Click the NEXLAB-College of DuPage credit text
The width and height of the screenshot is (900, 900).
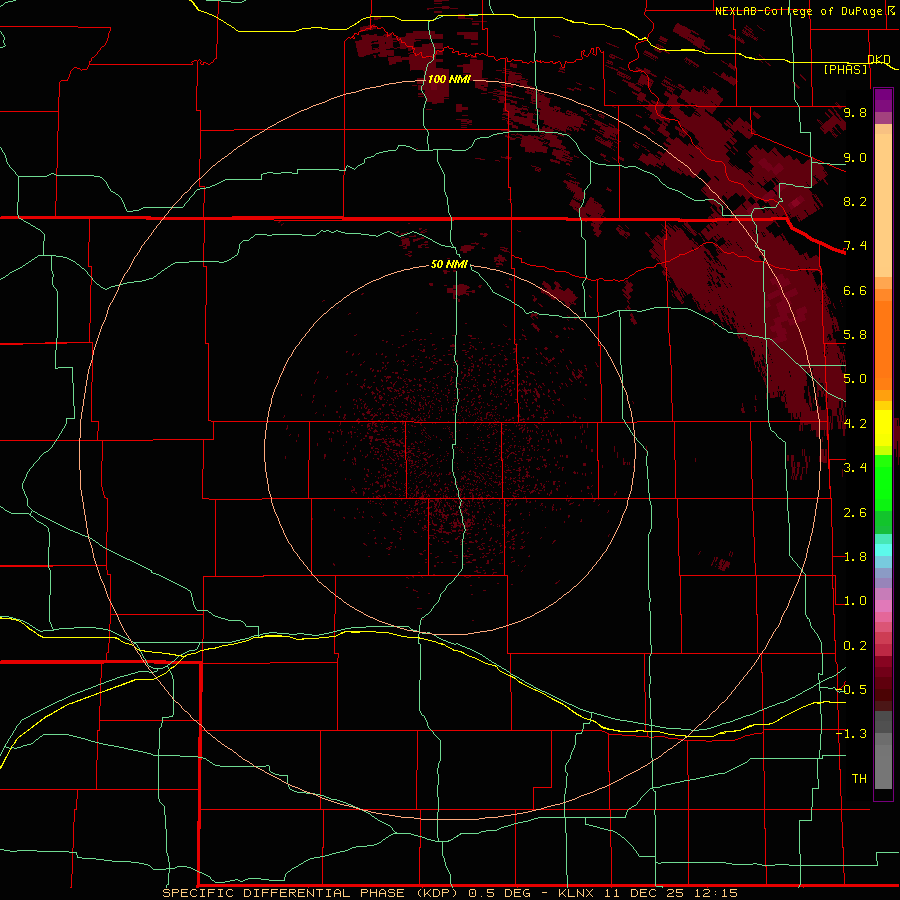[799, 11]
